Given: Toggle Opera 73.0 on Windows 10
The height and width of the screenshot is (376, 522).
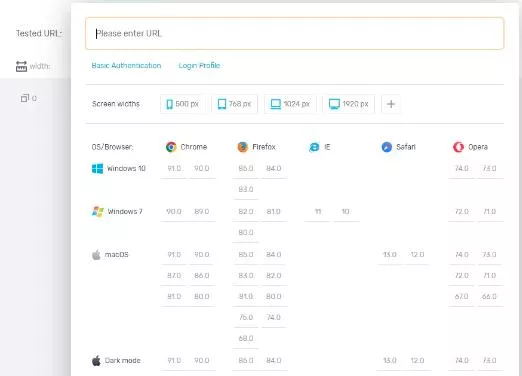Looking at the screenshot, I should [x=489, y=169].
